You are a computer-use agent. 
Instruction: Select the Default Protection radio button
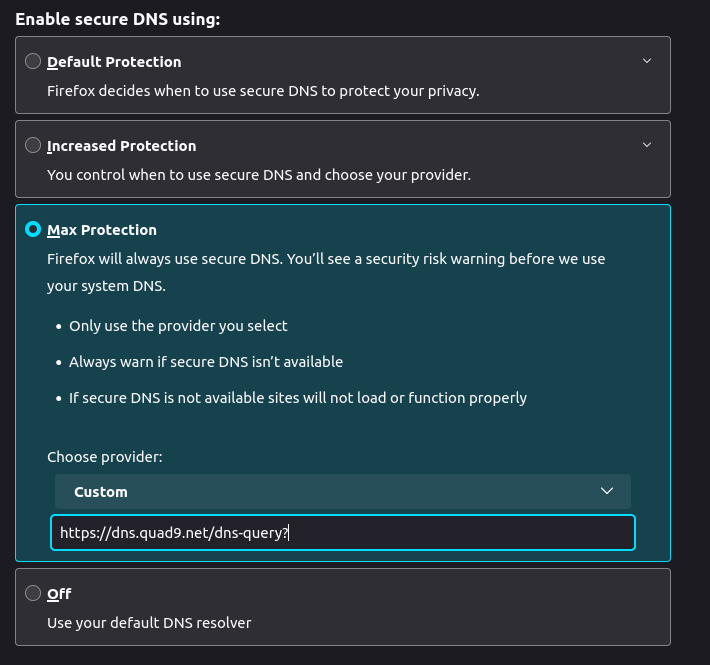[x=33, y=62]
